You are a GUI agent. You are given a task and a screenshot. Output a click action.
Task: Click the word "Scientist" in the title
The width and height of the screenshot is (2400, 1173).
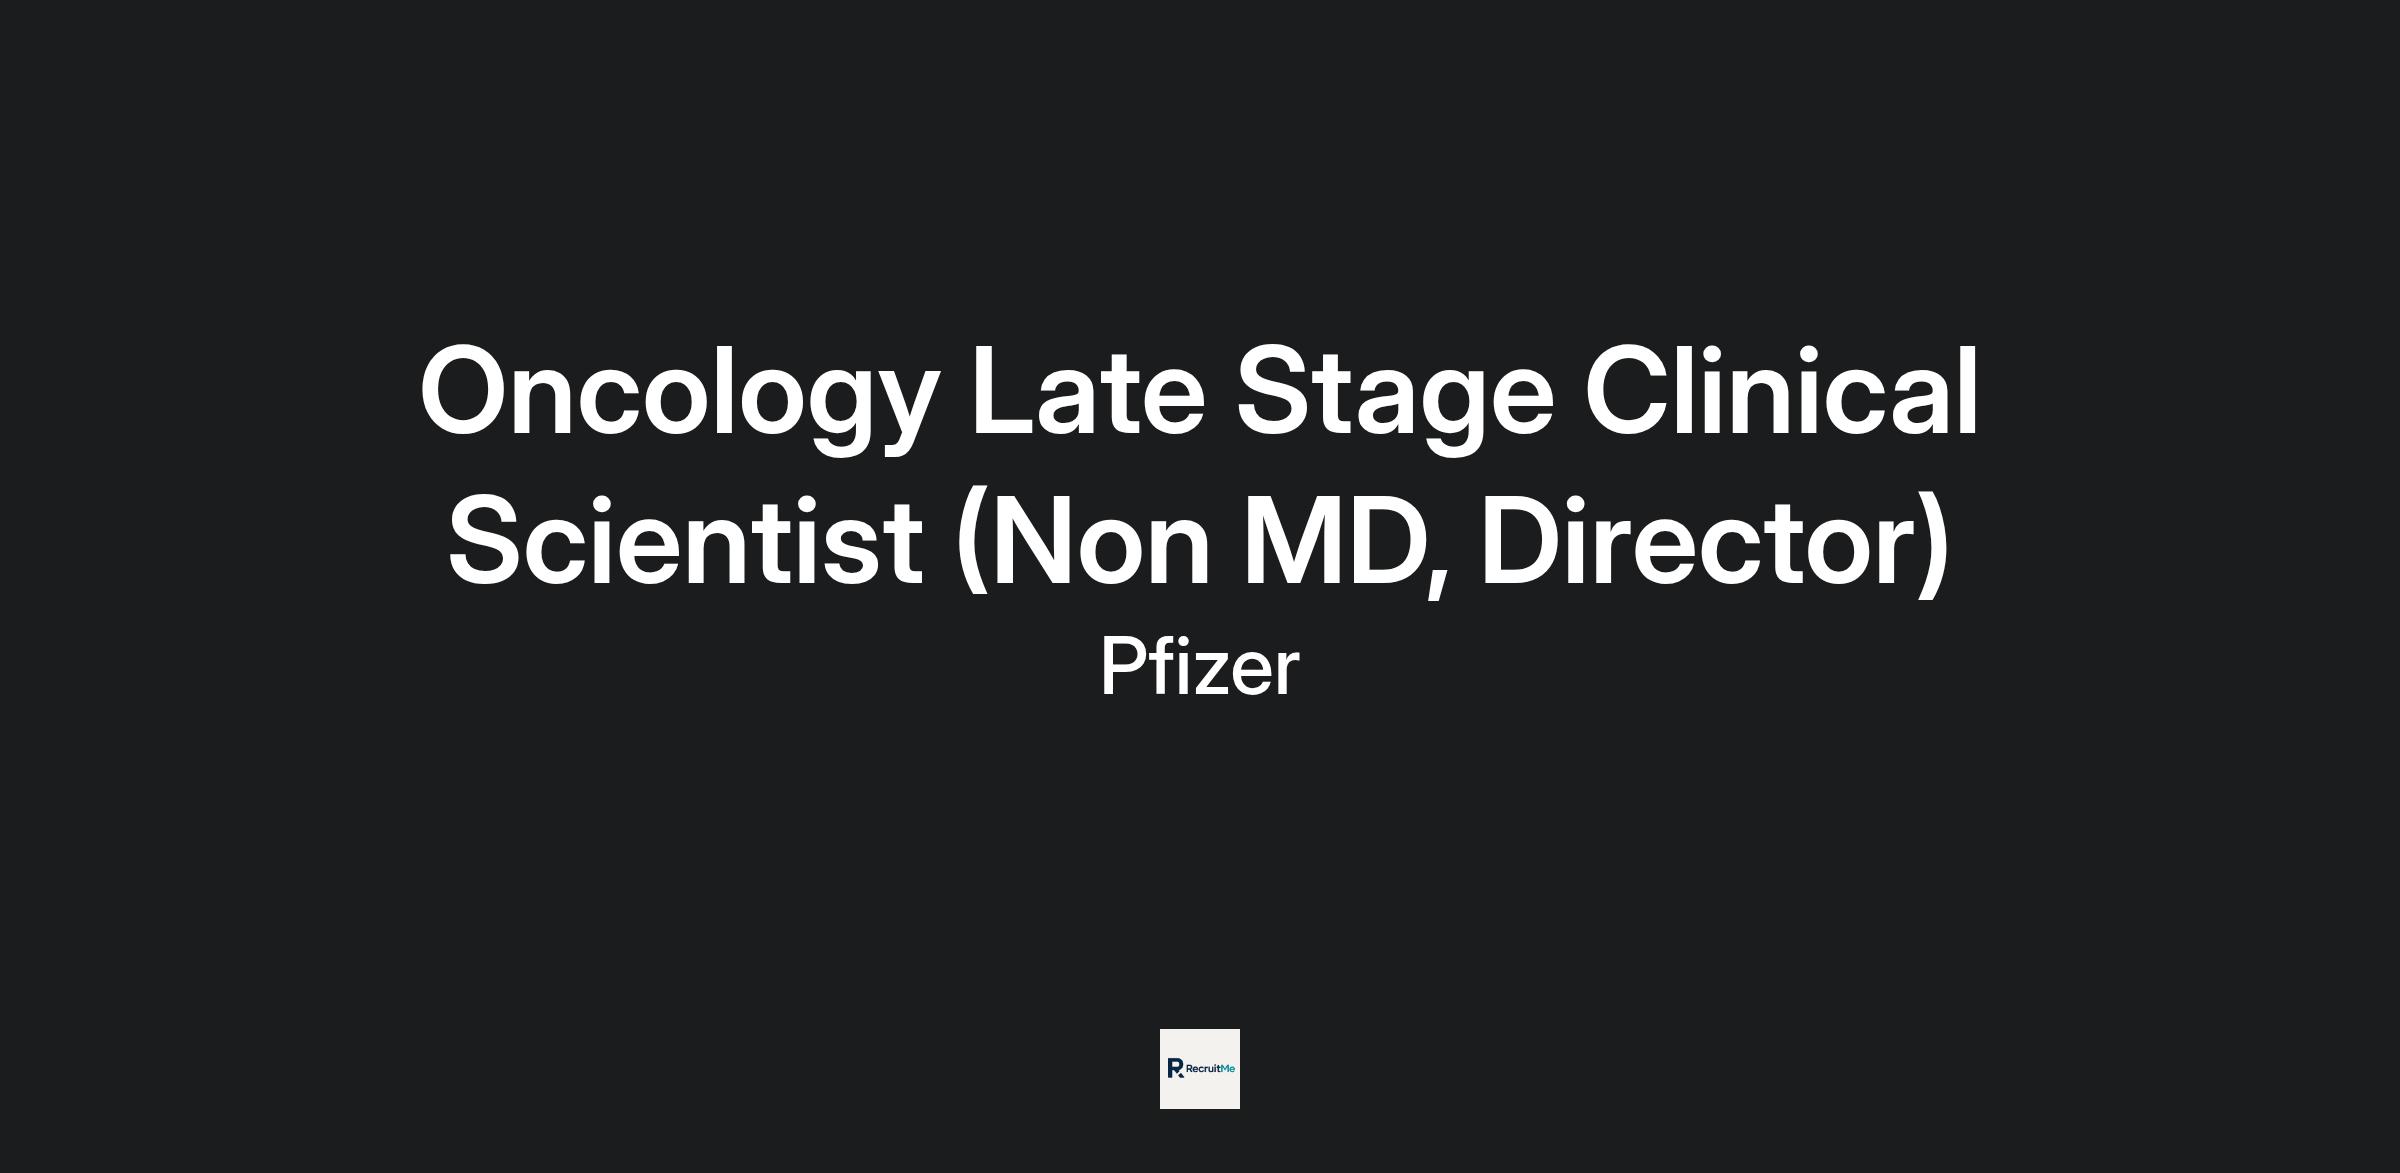[685, 542]
